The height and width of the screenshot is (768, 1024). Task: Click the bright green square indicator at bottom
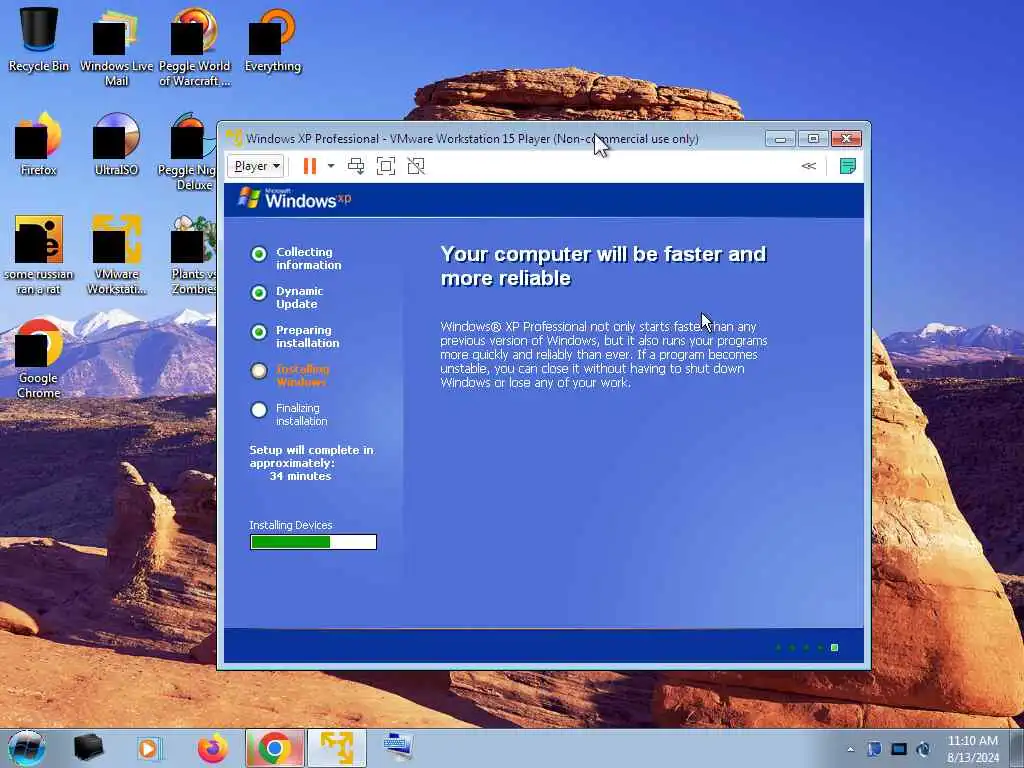834,647
